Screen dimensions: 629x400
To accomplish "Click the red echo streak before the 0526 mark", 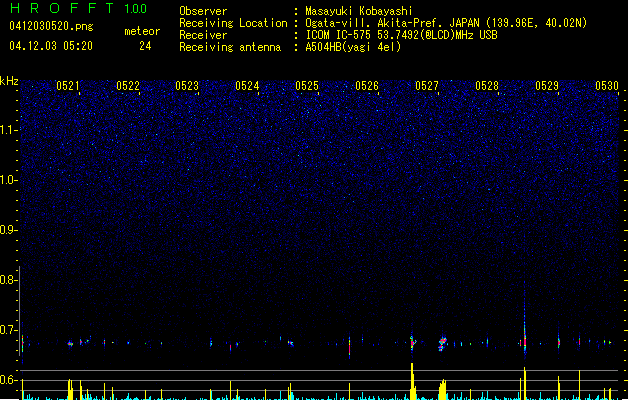I will pos(349,346).
